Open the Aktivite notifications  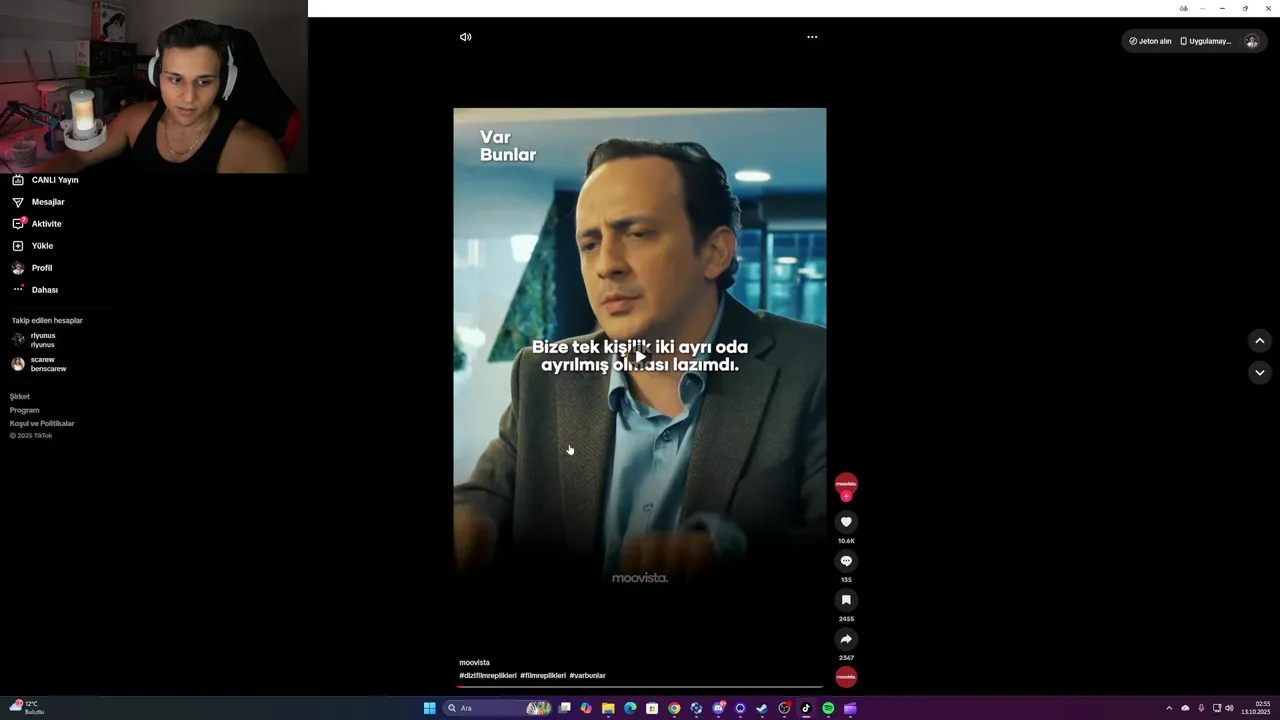pyautogui.click(x=37, y=224)
